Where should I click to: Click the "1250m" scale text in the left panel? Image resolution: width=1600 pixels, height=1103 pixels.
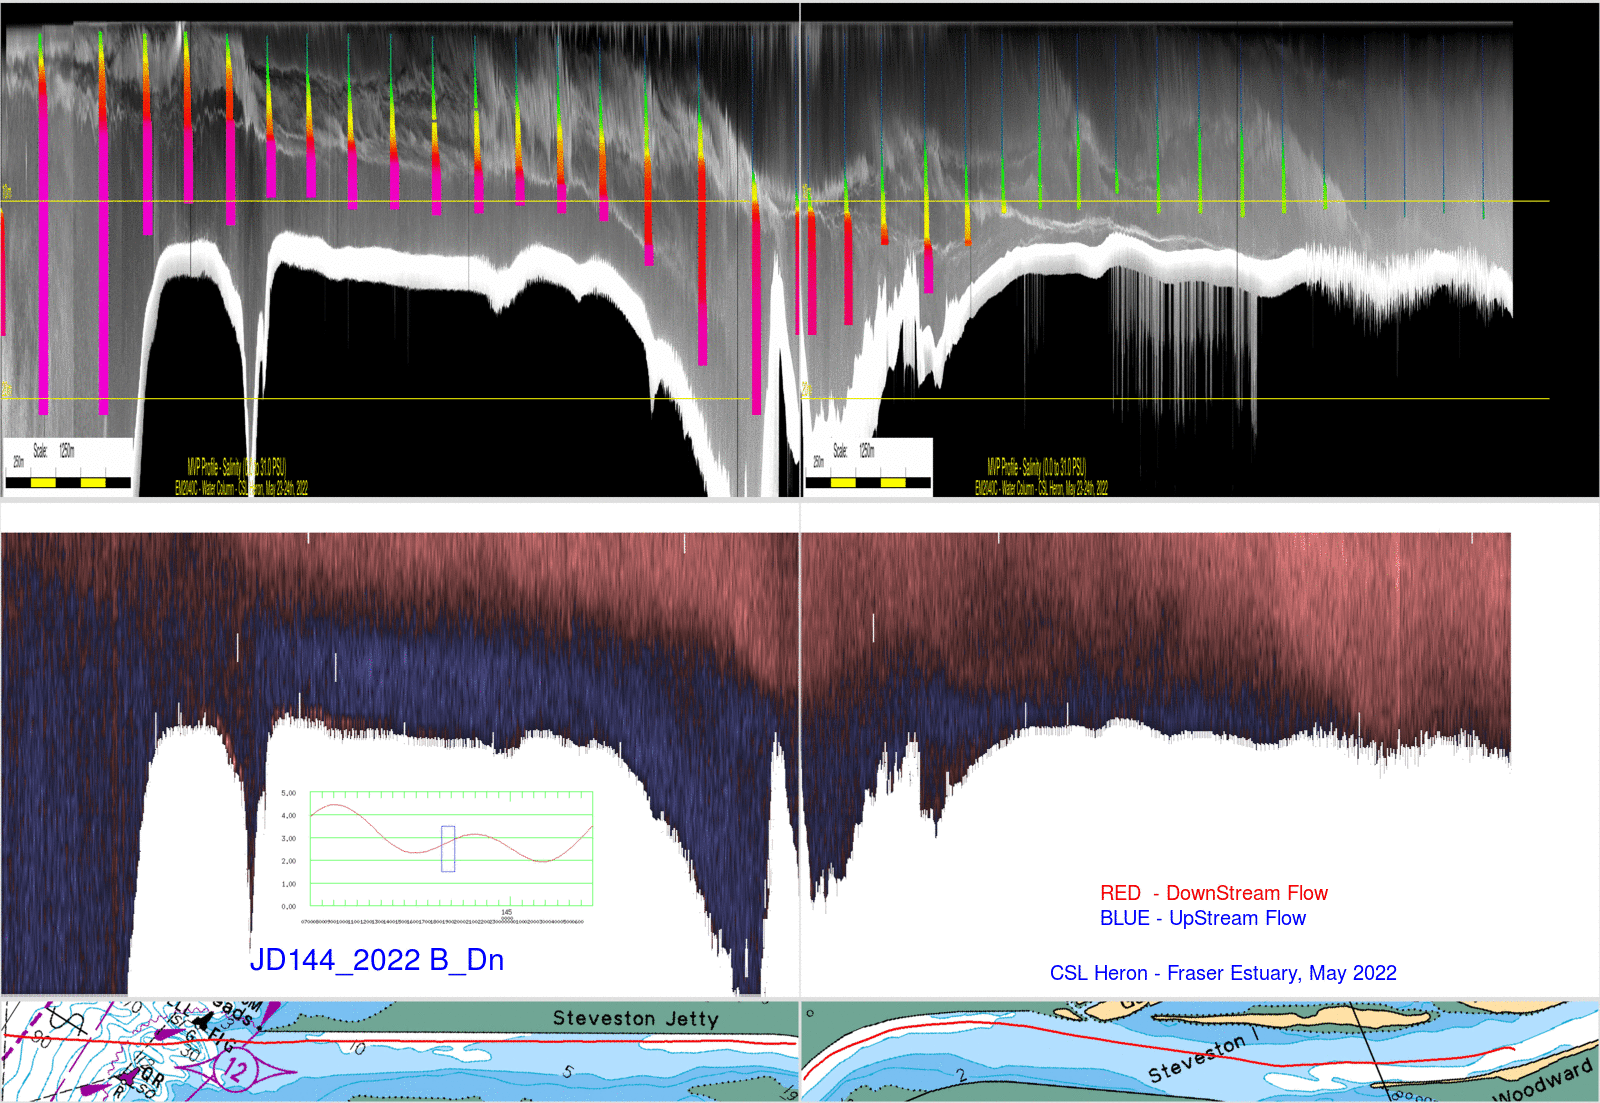click(x=67, y=451)
